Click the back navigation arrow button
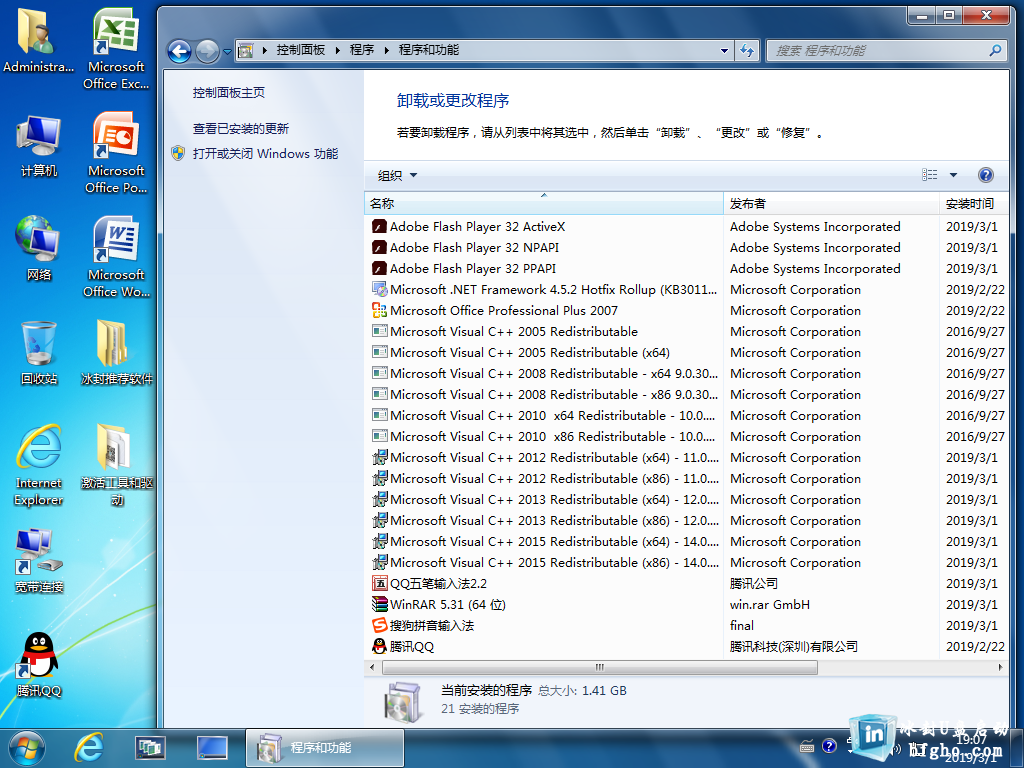This screenshot has width=1024, height=768. (x=179, y=51)
